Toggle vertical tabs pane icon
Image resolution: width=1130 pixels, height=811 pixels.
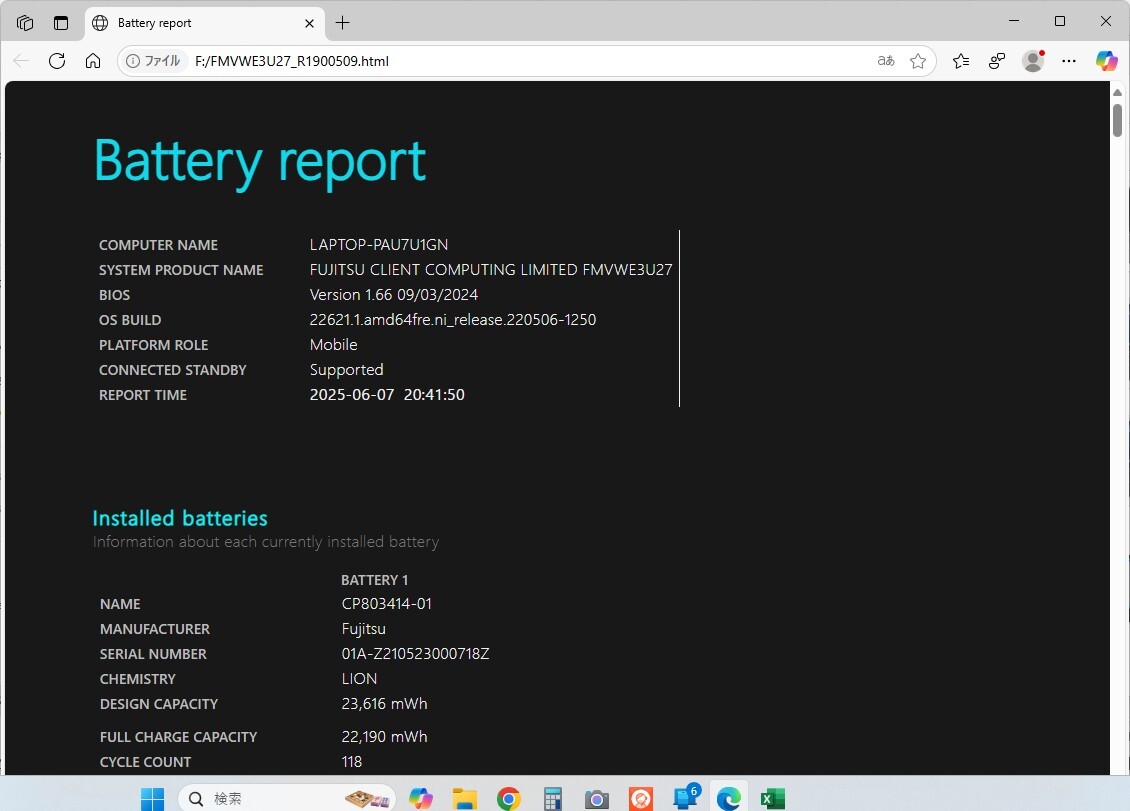coord(61,23)
